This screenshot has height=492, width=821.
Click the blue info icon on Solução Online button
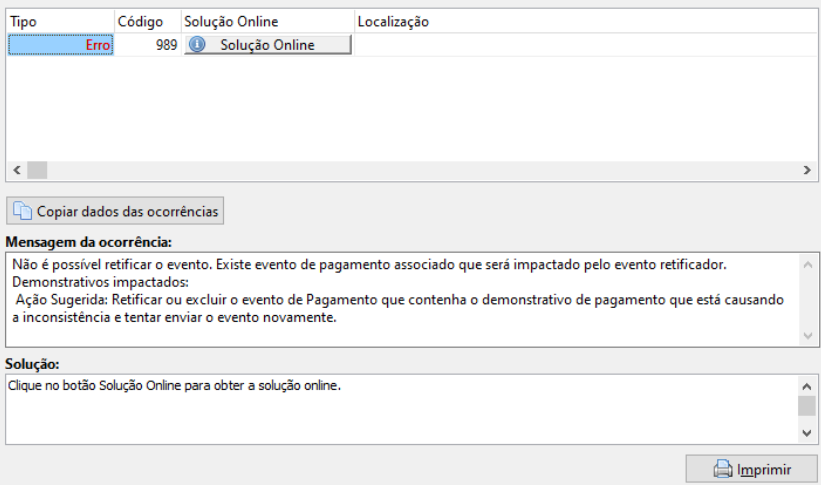pyautogui.click(x=197, y=44)
